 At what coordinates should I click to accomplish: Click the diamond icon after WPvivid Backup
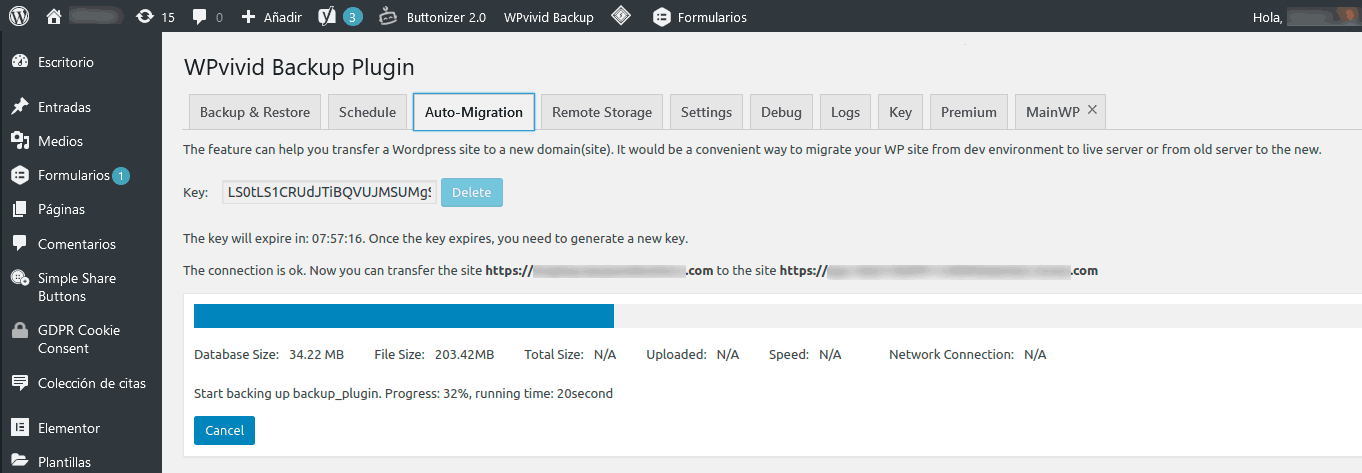point(621,16)
